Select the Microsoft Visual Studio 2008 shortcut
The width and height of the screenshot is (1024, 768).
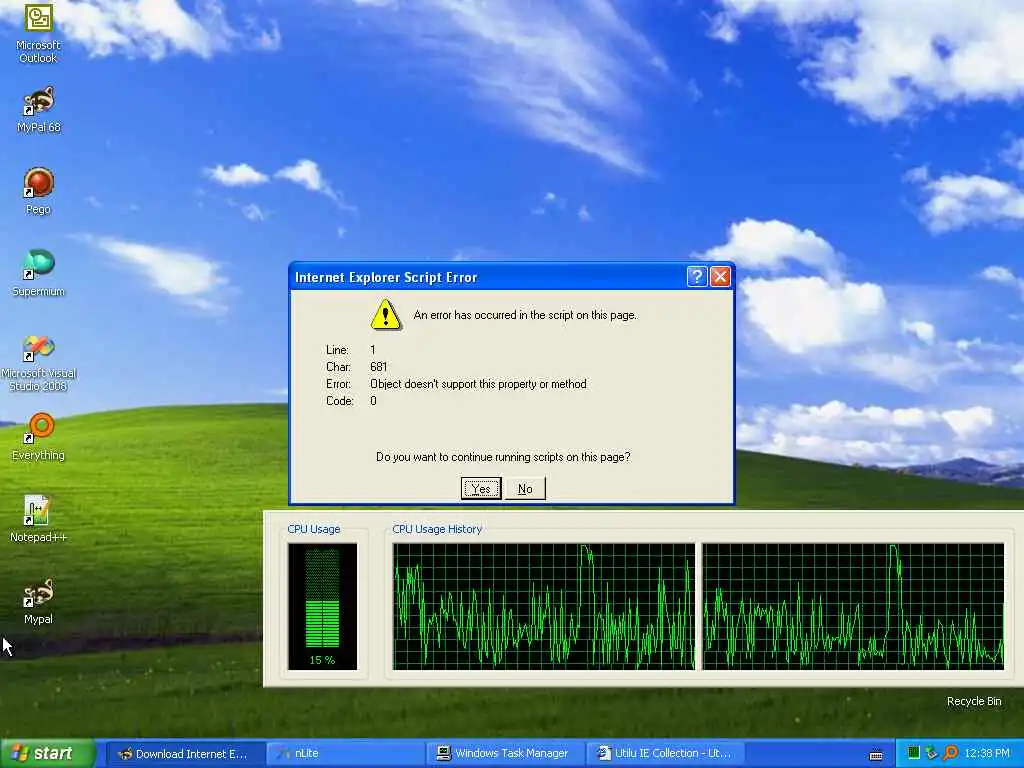tap(38, 363)
